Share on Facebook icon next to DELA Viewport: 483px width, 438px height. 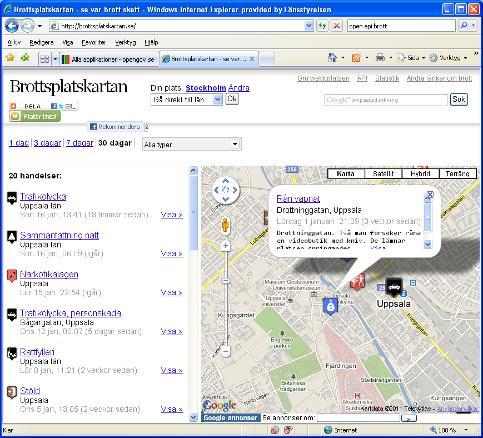coord(54,106)
